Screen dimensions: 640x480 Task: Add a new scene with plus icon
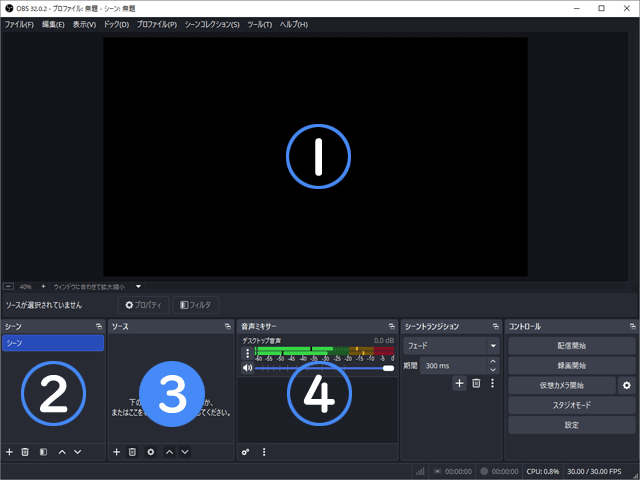9,452
